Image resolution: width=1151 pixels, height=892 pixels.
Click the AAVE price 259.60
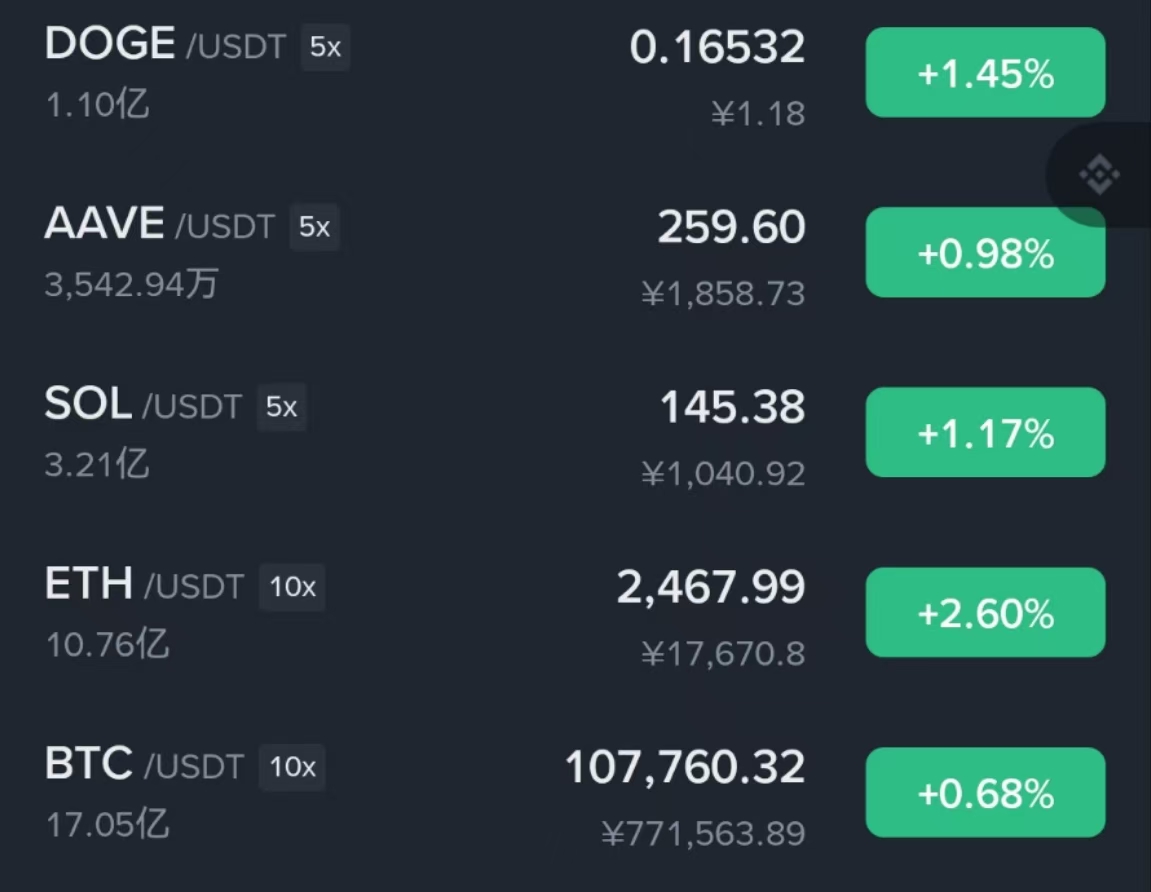(731, 227)
